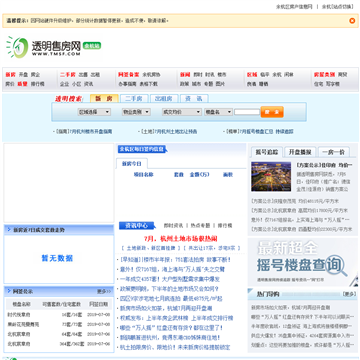
Task: Click the 余杭[站点切换] link at top right
Action: 337,7
